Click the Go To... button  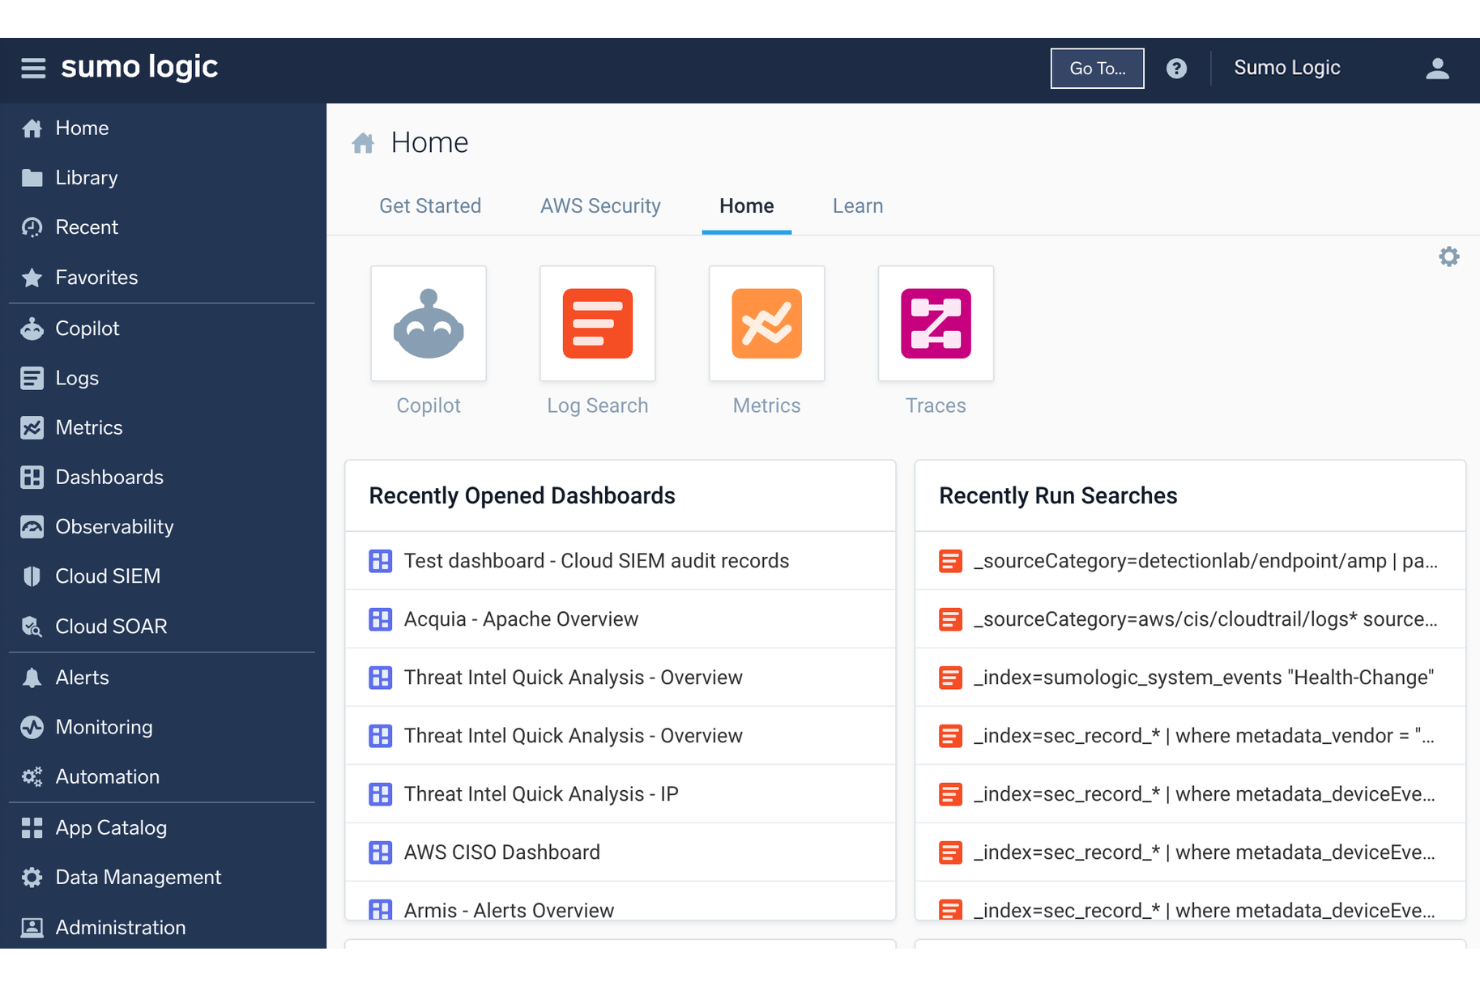pos(1097,68)
